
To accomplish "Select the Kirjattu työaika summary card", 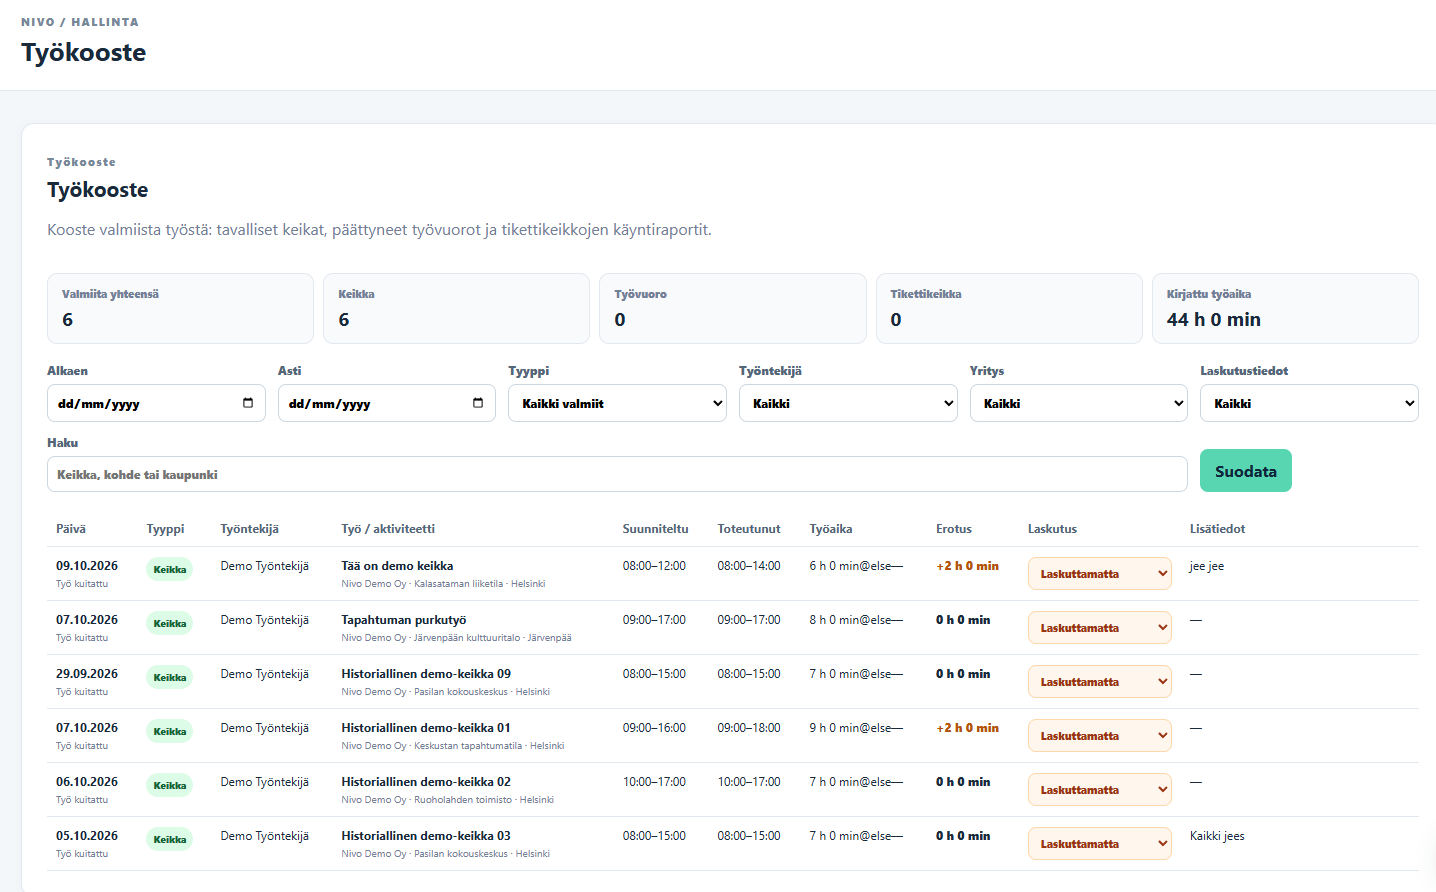I will tap(1285, 308).
